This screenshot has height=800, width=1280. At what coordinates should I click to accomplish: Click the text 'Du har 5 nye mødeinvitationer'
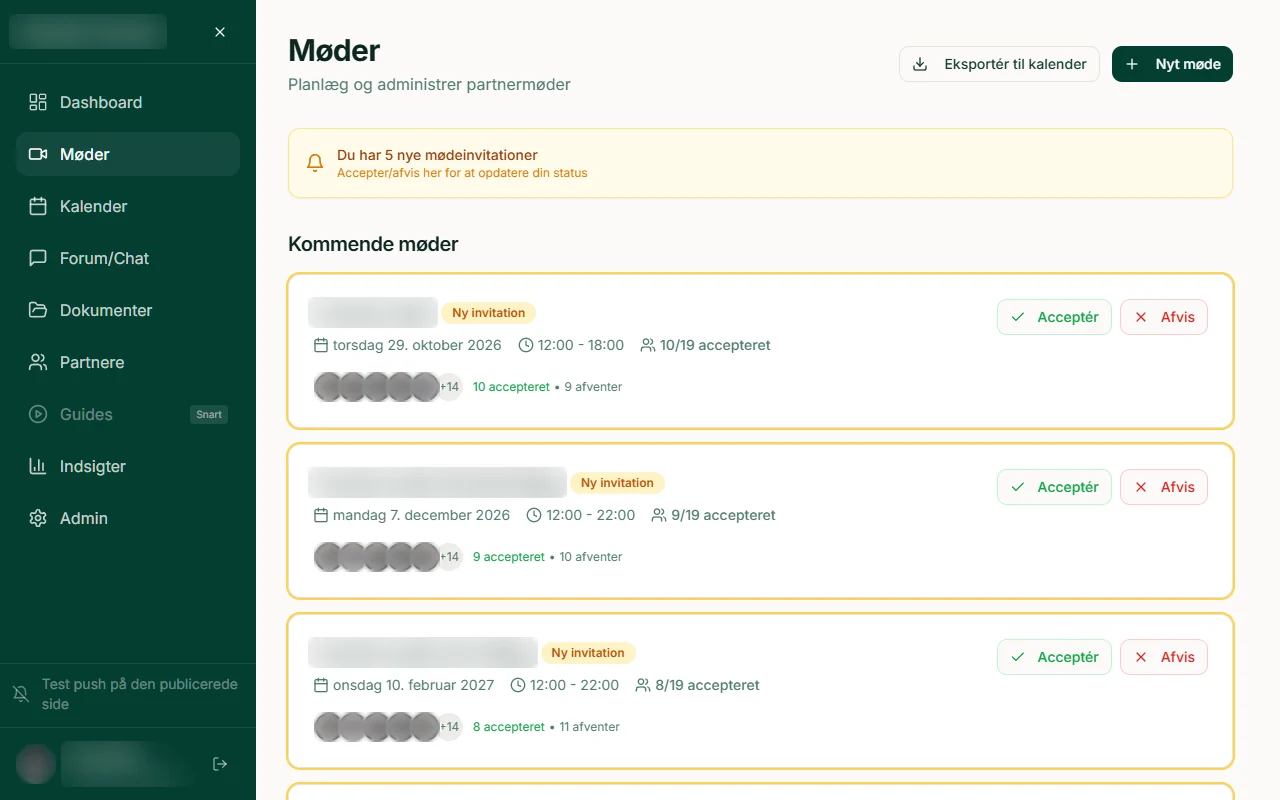coord(437,155)
